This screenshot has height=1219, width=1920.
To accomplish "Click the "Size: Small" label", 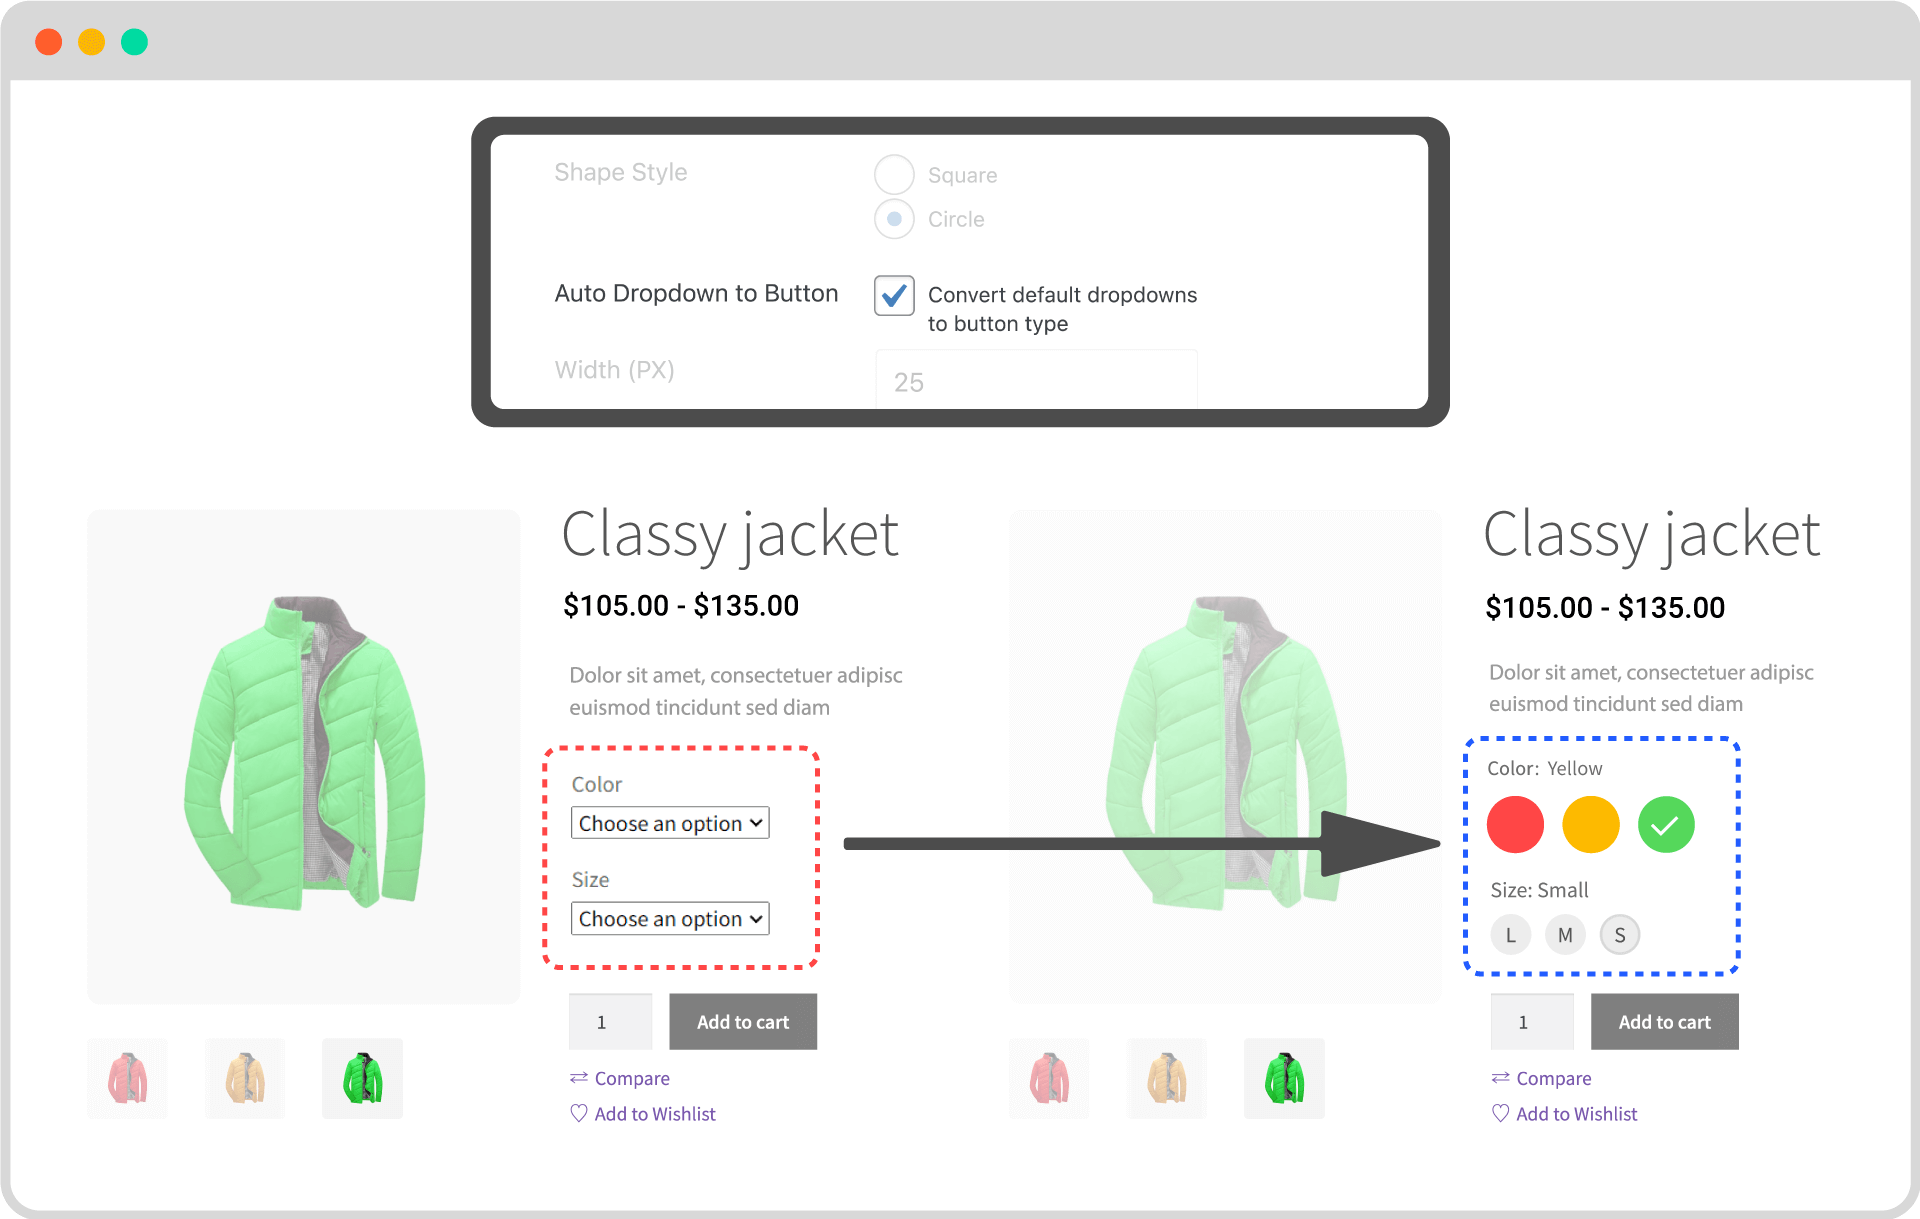I will coord(1539,890).
